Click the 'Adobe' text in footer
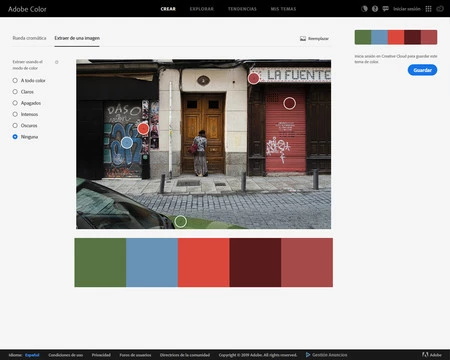 435,355
